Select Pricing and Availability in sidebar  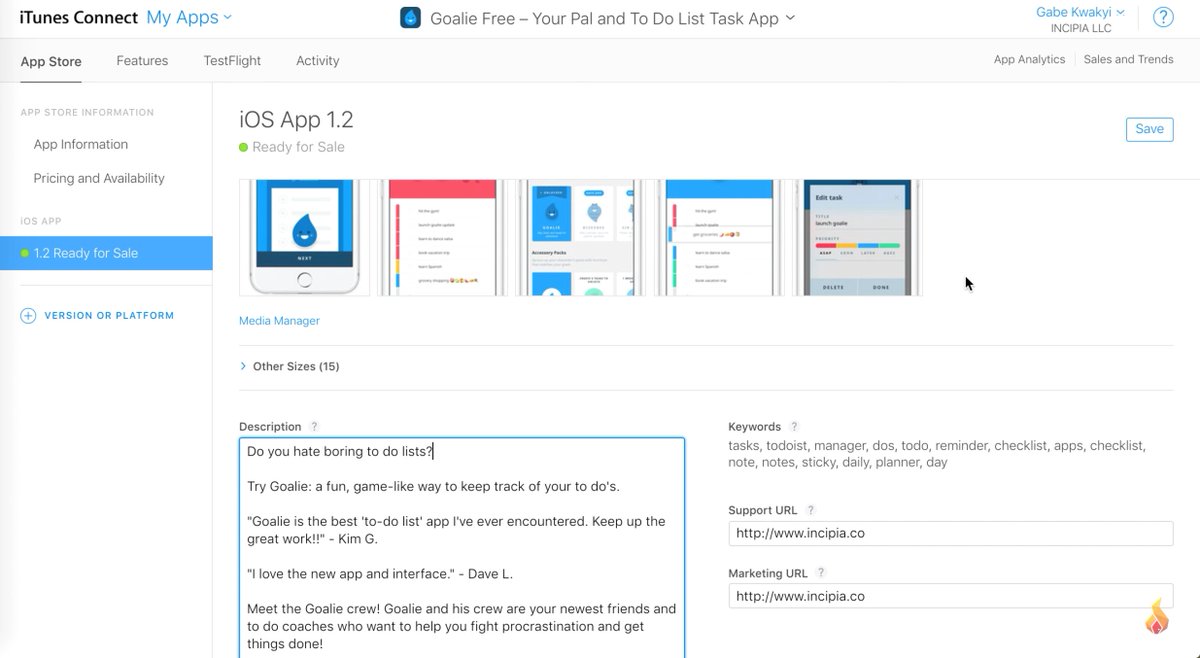tap(99, 178)
